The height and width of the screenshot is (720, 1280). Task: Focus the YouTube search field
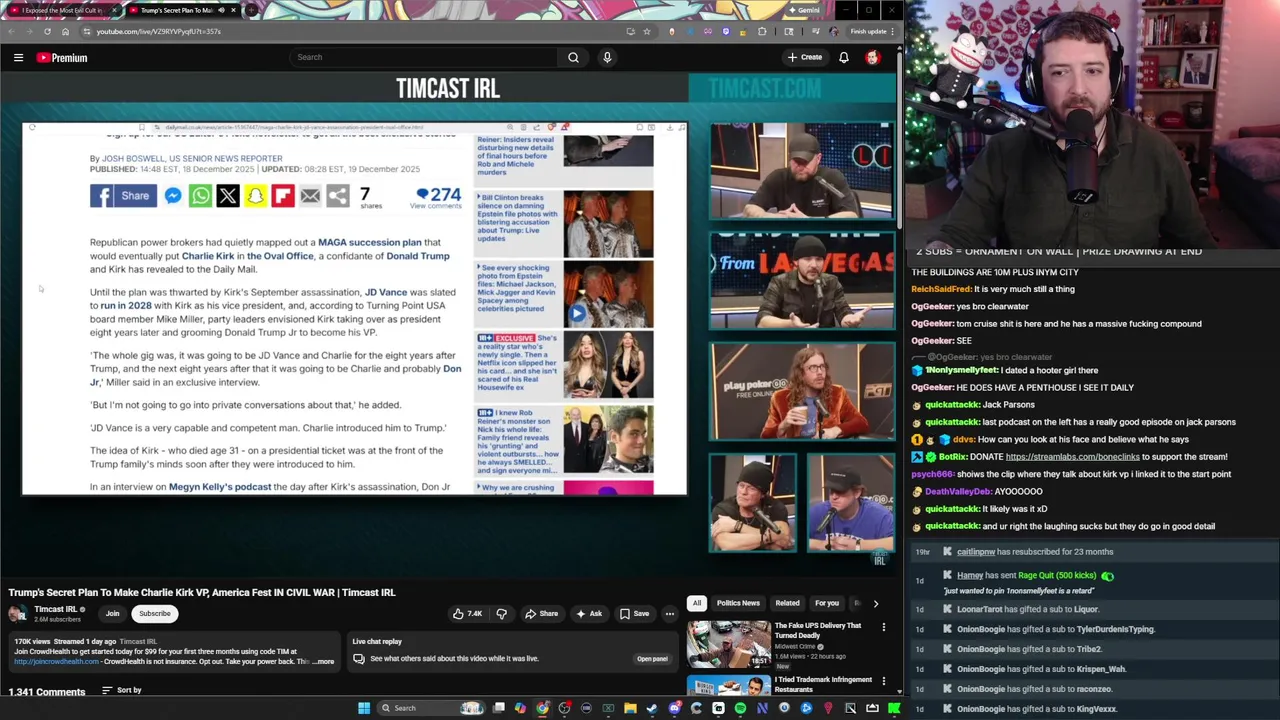pos(424,57)
